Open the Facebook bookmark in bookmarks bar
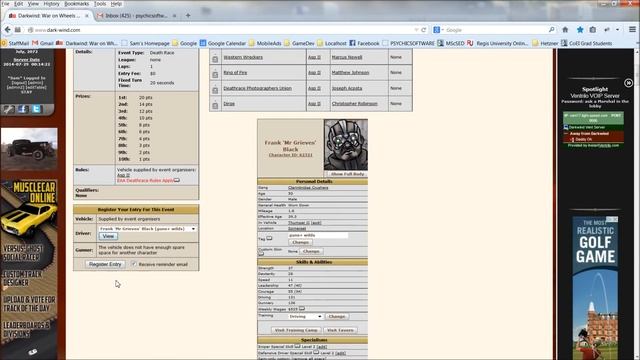Screen dimensions: 640x360 click(364, 43)
